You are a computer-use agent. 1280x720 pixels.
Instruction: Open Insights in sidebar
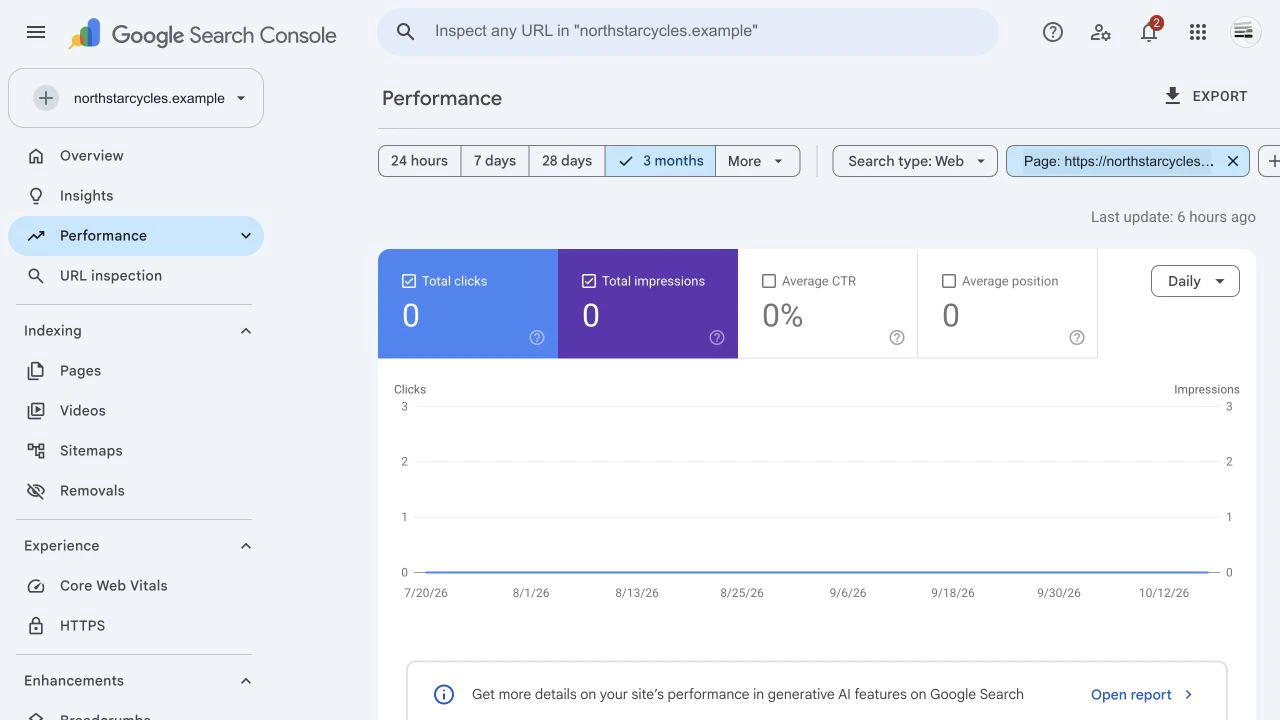coord(136,196)
